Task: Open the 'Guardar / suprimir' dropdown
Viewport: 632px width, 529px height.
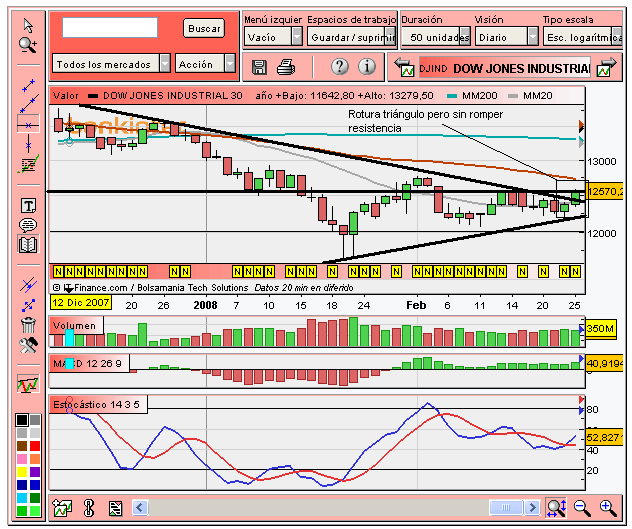Action: pos(351,37)
